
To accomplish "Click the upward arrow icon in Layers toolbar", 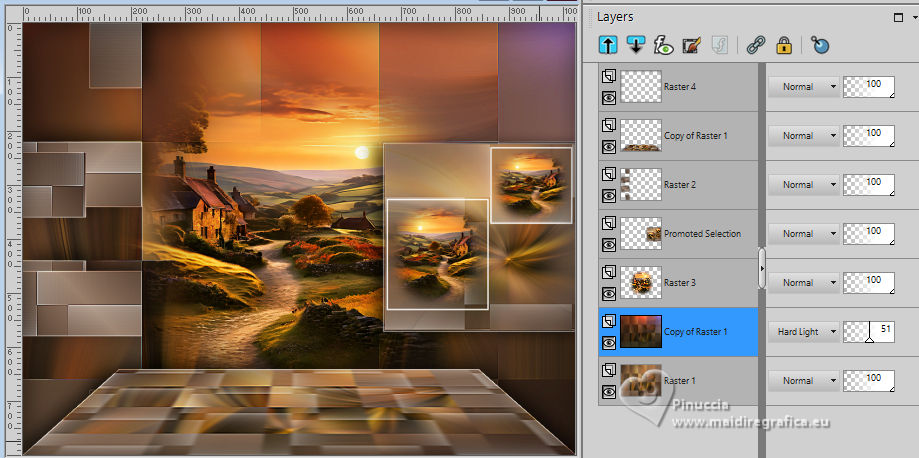I will click(x=608, y=45).
